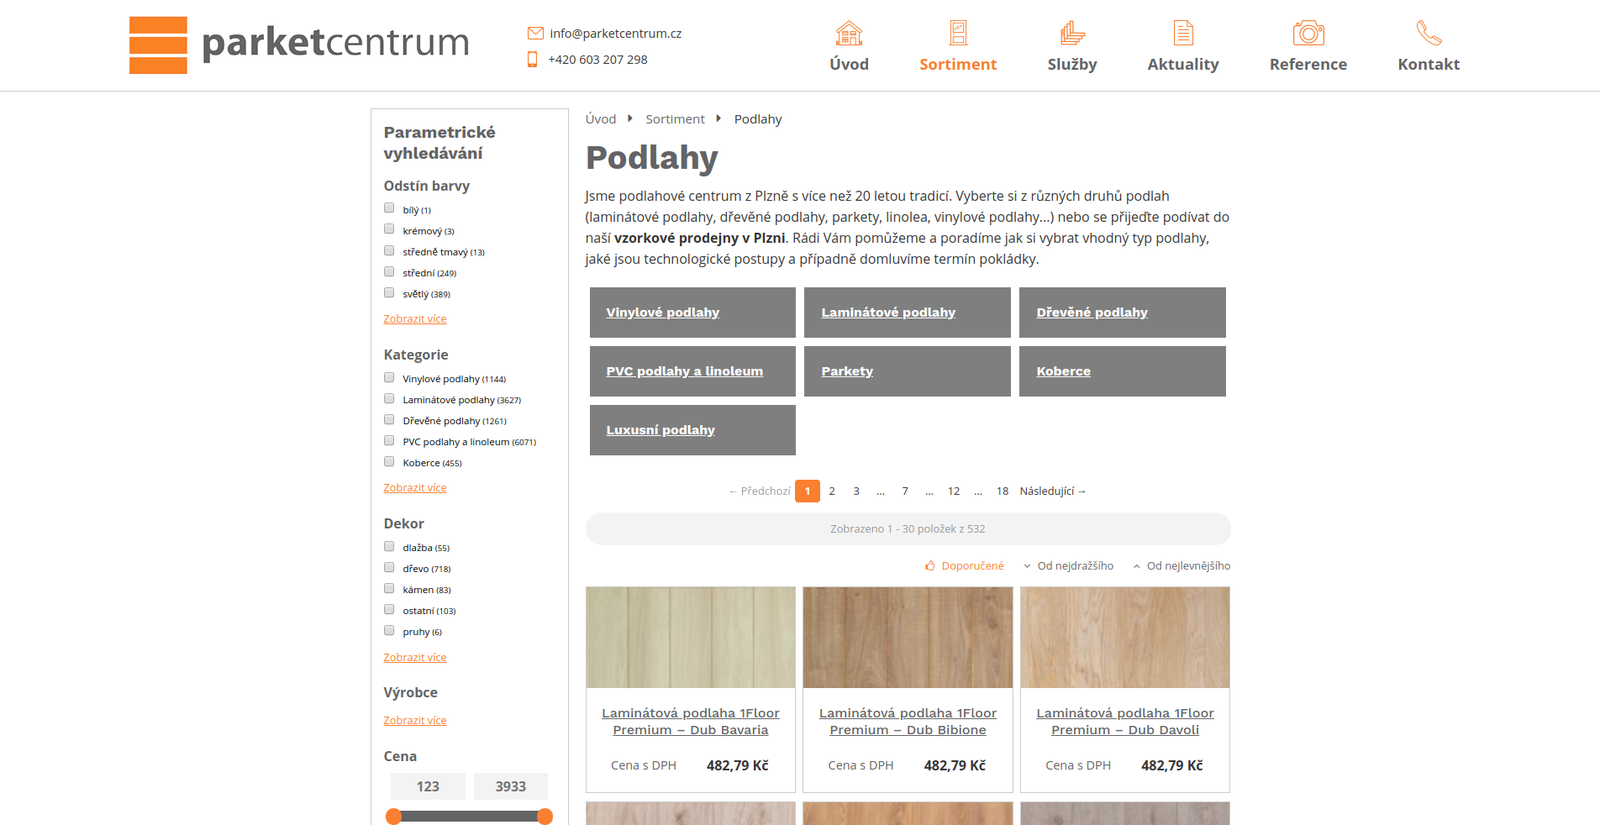Viewport: 1600px width, 825px height.
Task: Open the Sortiment menu item
Action: click(957, 64)
